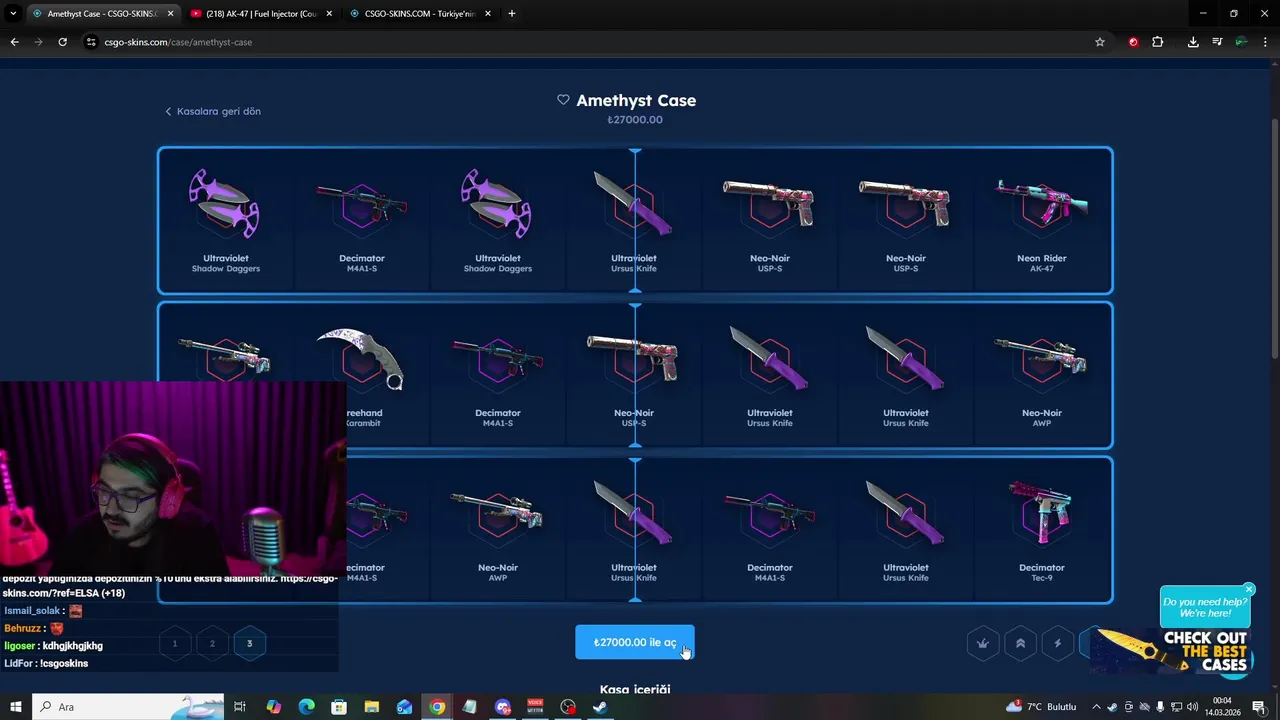1280x720 pixels.
Task: Close the help chat bubble
Action: pyautogui.click(x=1249, y=589)
